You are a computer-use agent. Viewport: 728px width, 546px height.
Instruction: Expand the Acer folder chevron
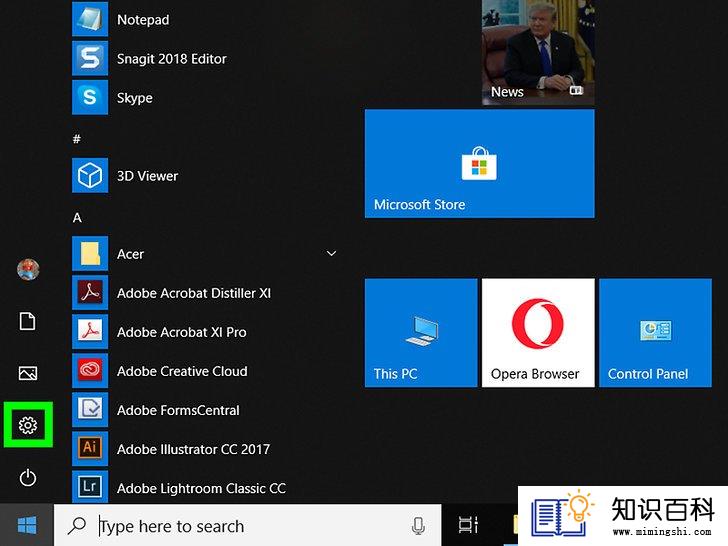[332, 254]
